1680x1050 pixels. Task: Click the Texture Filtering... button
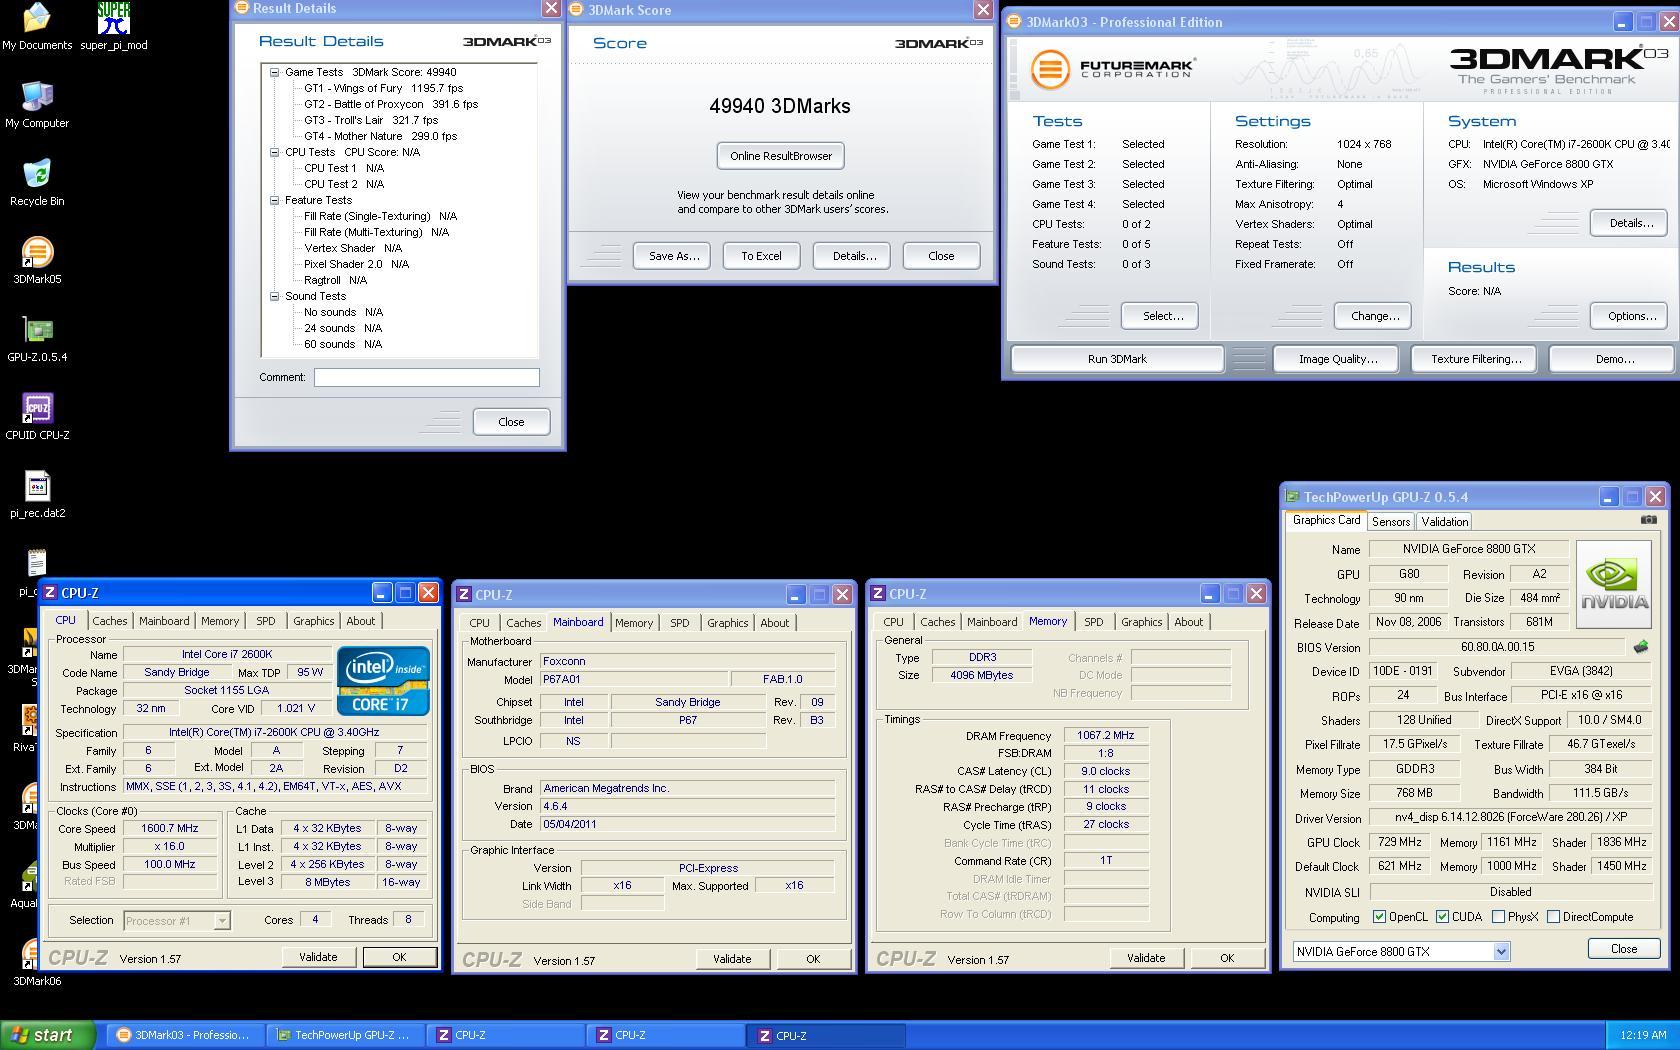click(1475, 359)
